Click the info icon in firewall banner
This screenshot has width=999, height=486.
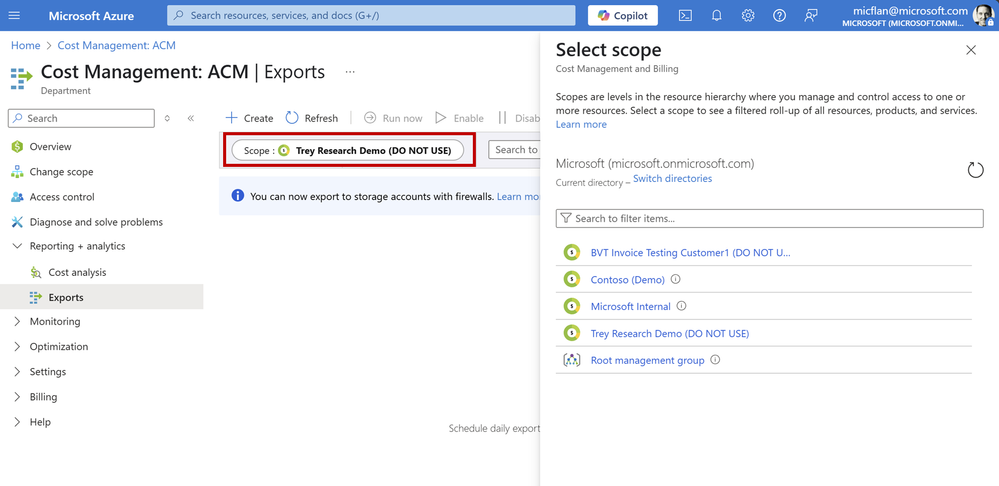(238, 196)
